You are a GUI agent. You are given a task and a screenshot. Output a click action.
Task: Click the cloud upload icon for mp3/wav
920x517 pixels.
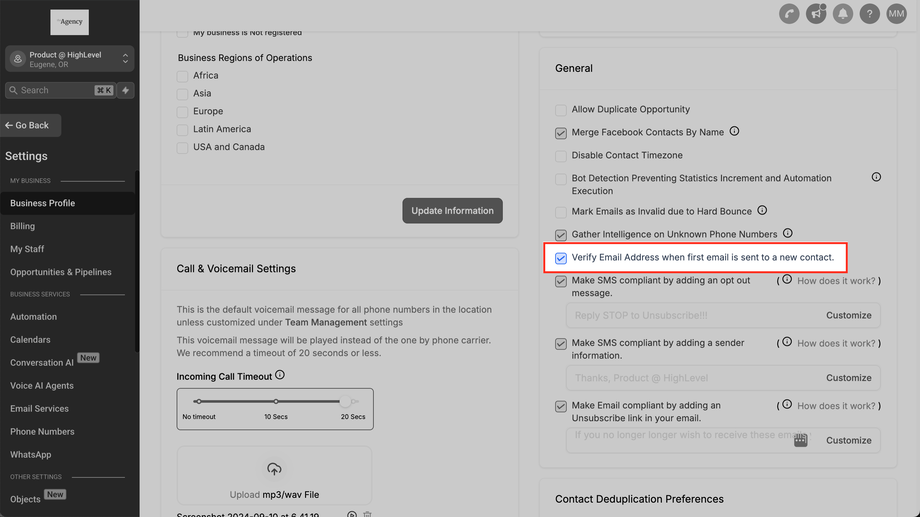pyautogui.click(x=274, y=469)
